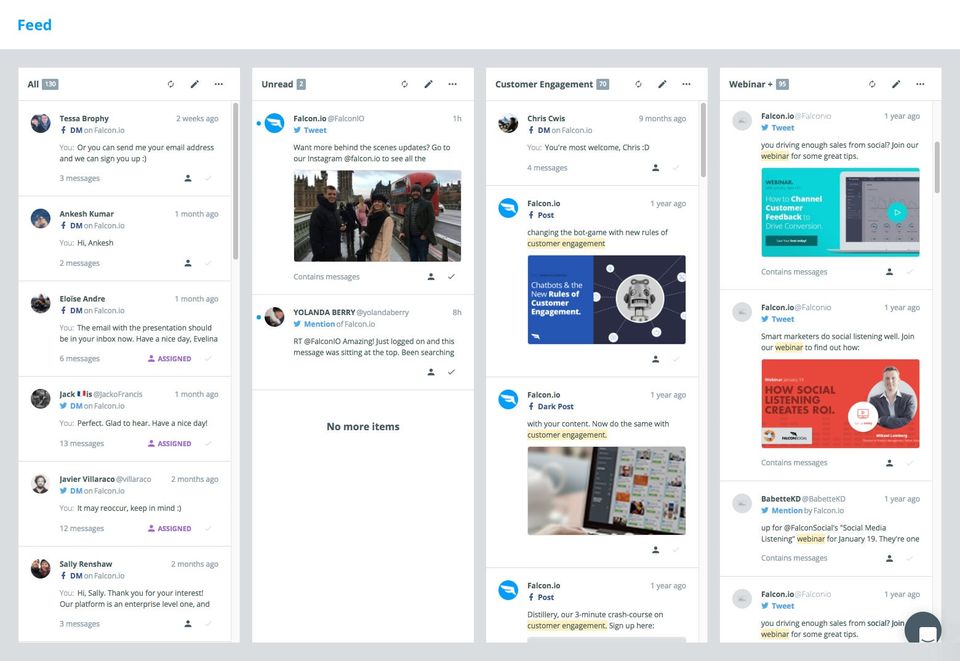Assign Ankesh Kumar conversation via person icon
The image size is (960, 661).
coord(188,263)
